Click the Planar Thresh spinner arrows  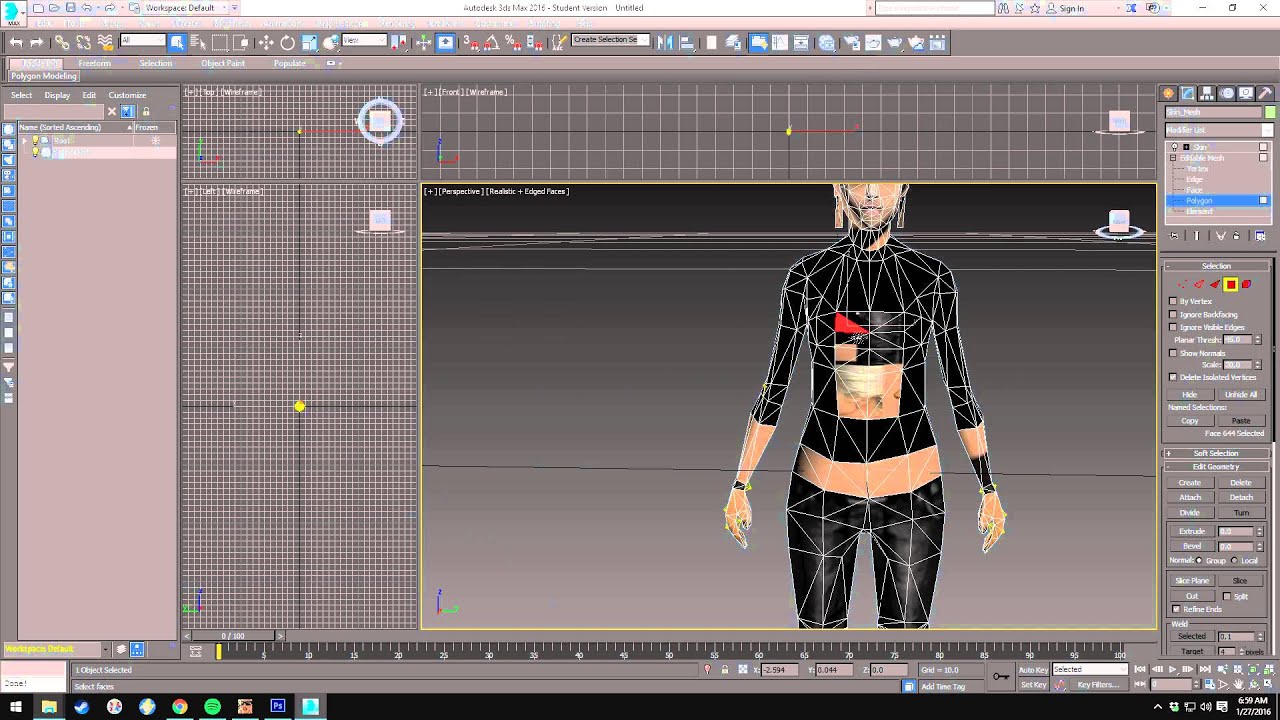[x=1258, y=340]
